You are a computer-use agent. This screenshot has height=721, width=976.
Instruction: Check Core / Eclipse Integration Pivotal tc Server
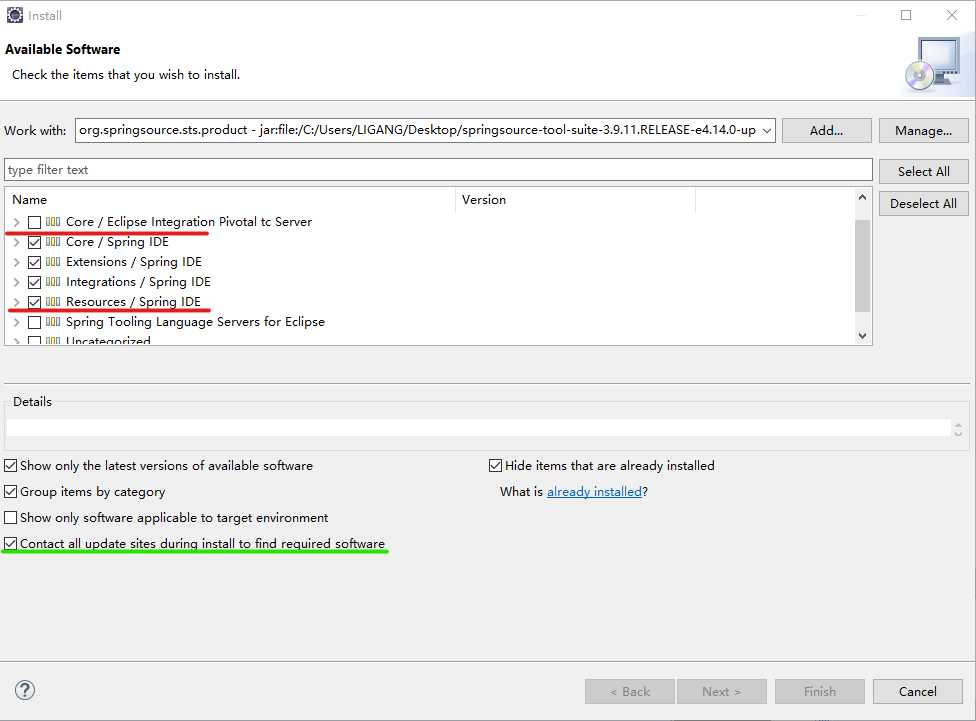click(x=35, y=222)
